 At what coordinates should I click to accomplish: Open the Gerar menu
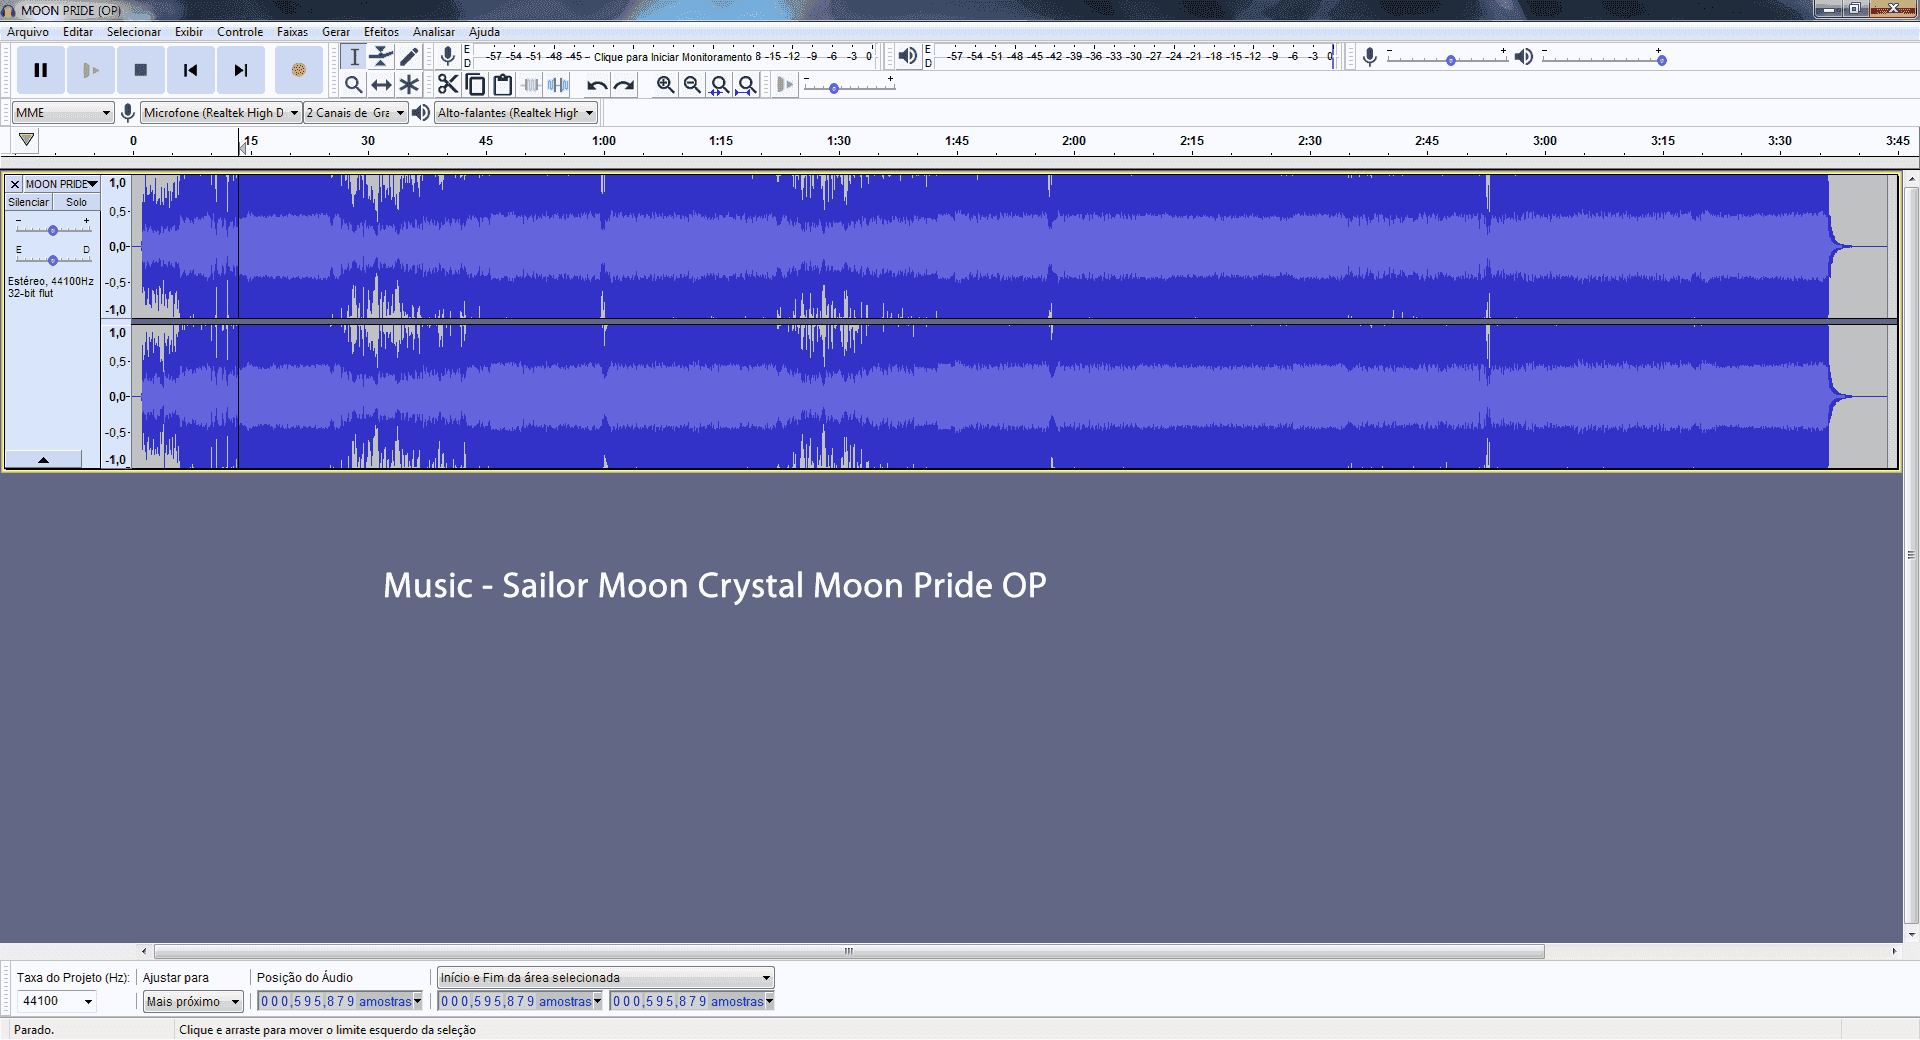[x=336, y=32]
